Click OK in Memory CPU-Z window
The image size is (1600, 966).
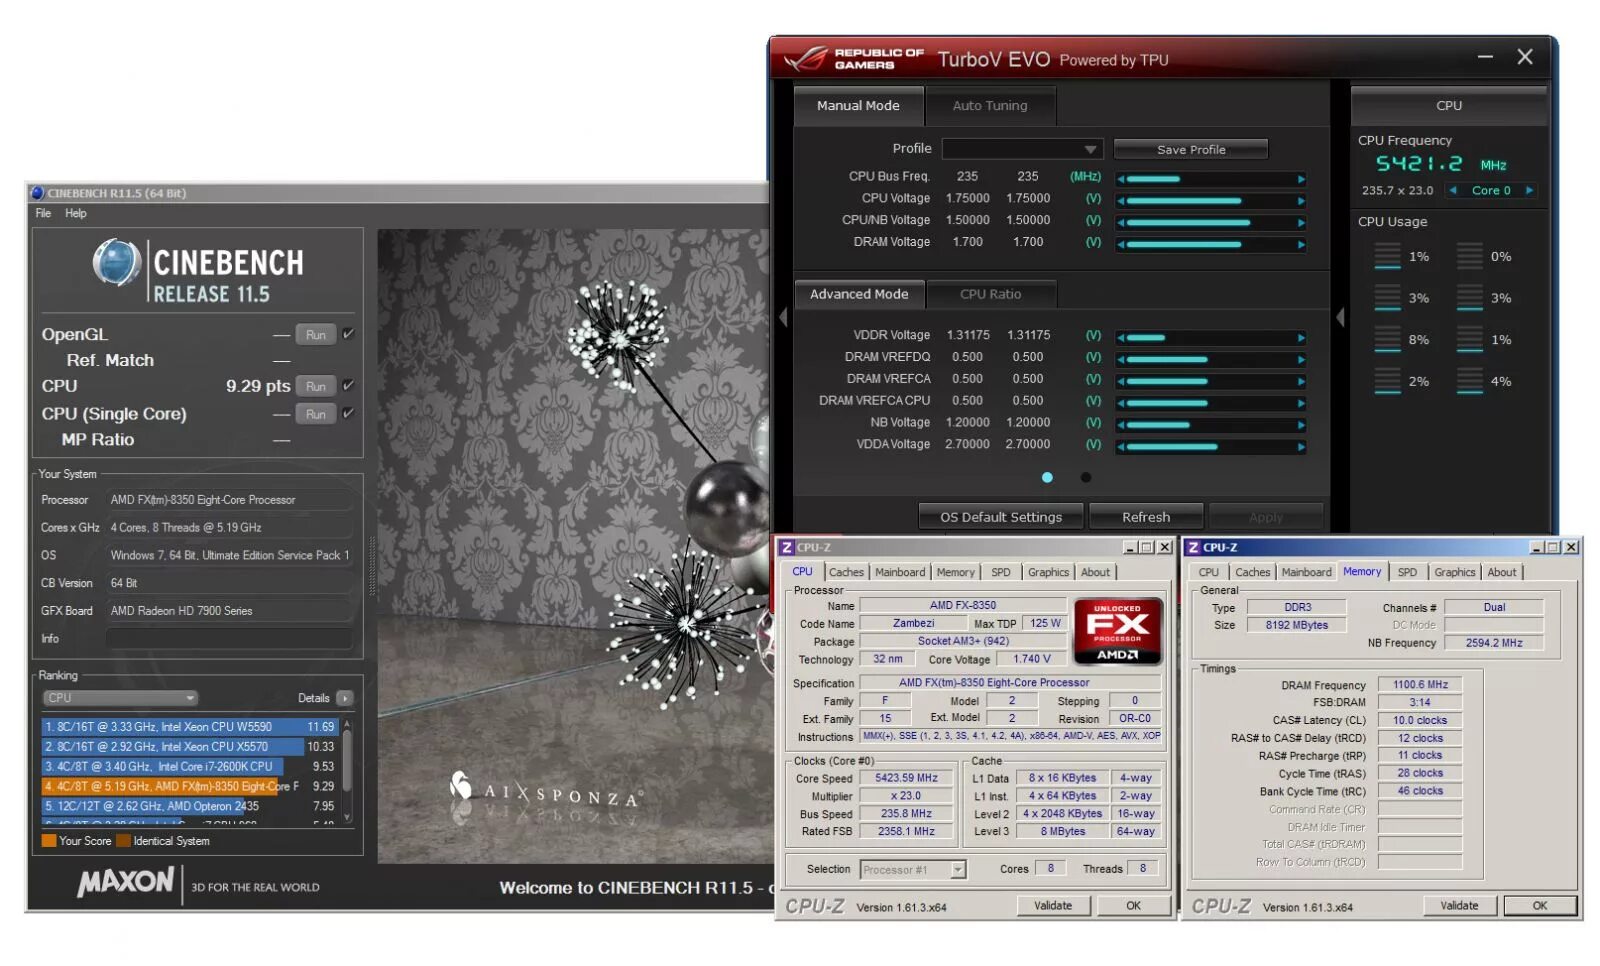point(1540,906)
